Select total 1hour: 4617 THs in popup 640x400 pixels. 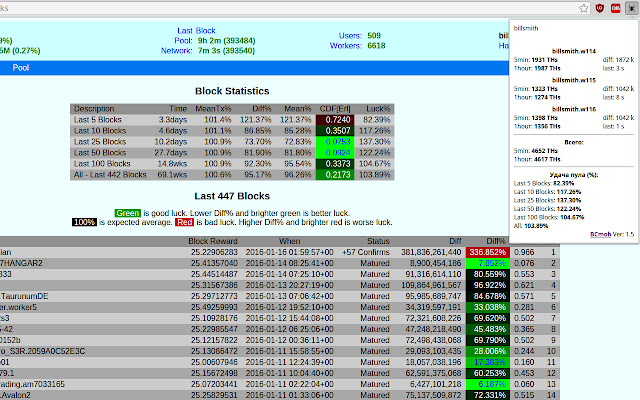point(537,159)
